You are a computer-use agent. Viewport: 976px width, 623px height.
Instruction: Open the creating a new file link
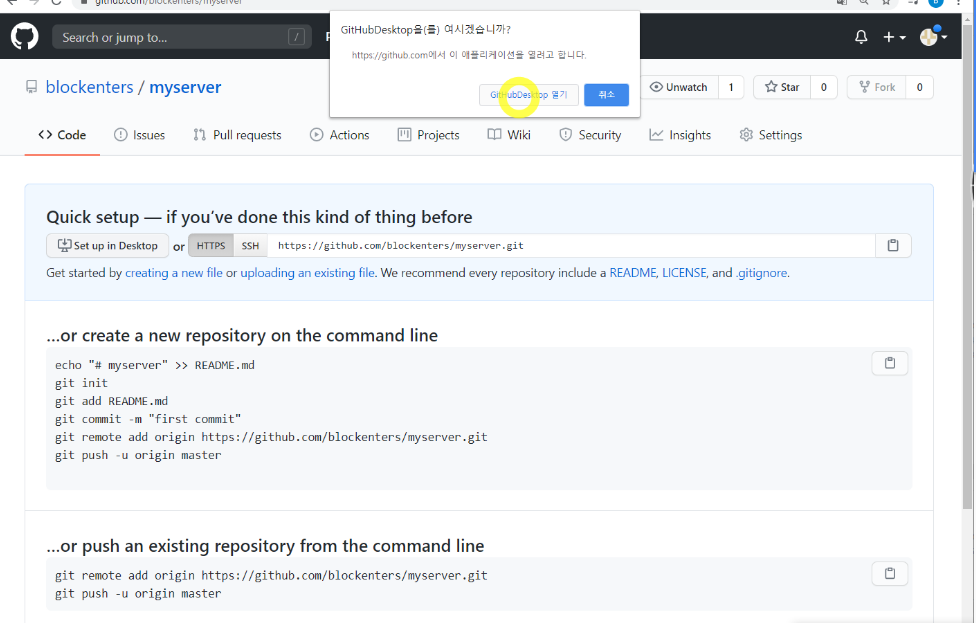point(174,273)
